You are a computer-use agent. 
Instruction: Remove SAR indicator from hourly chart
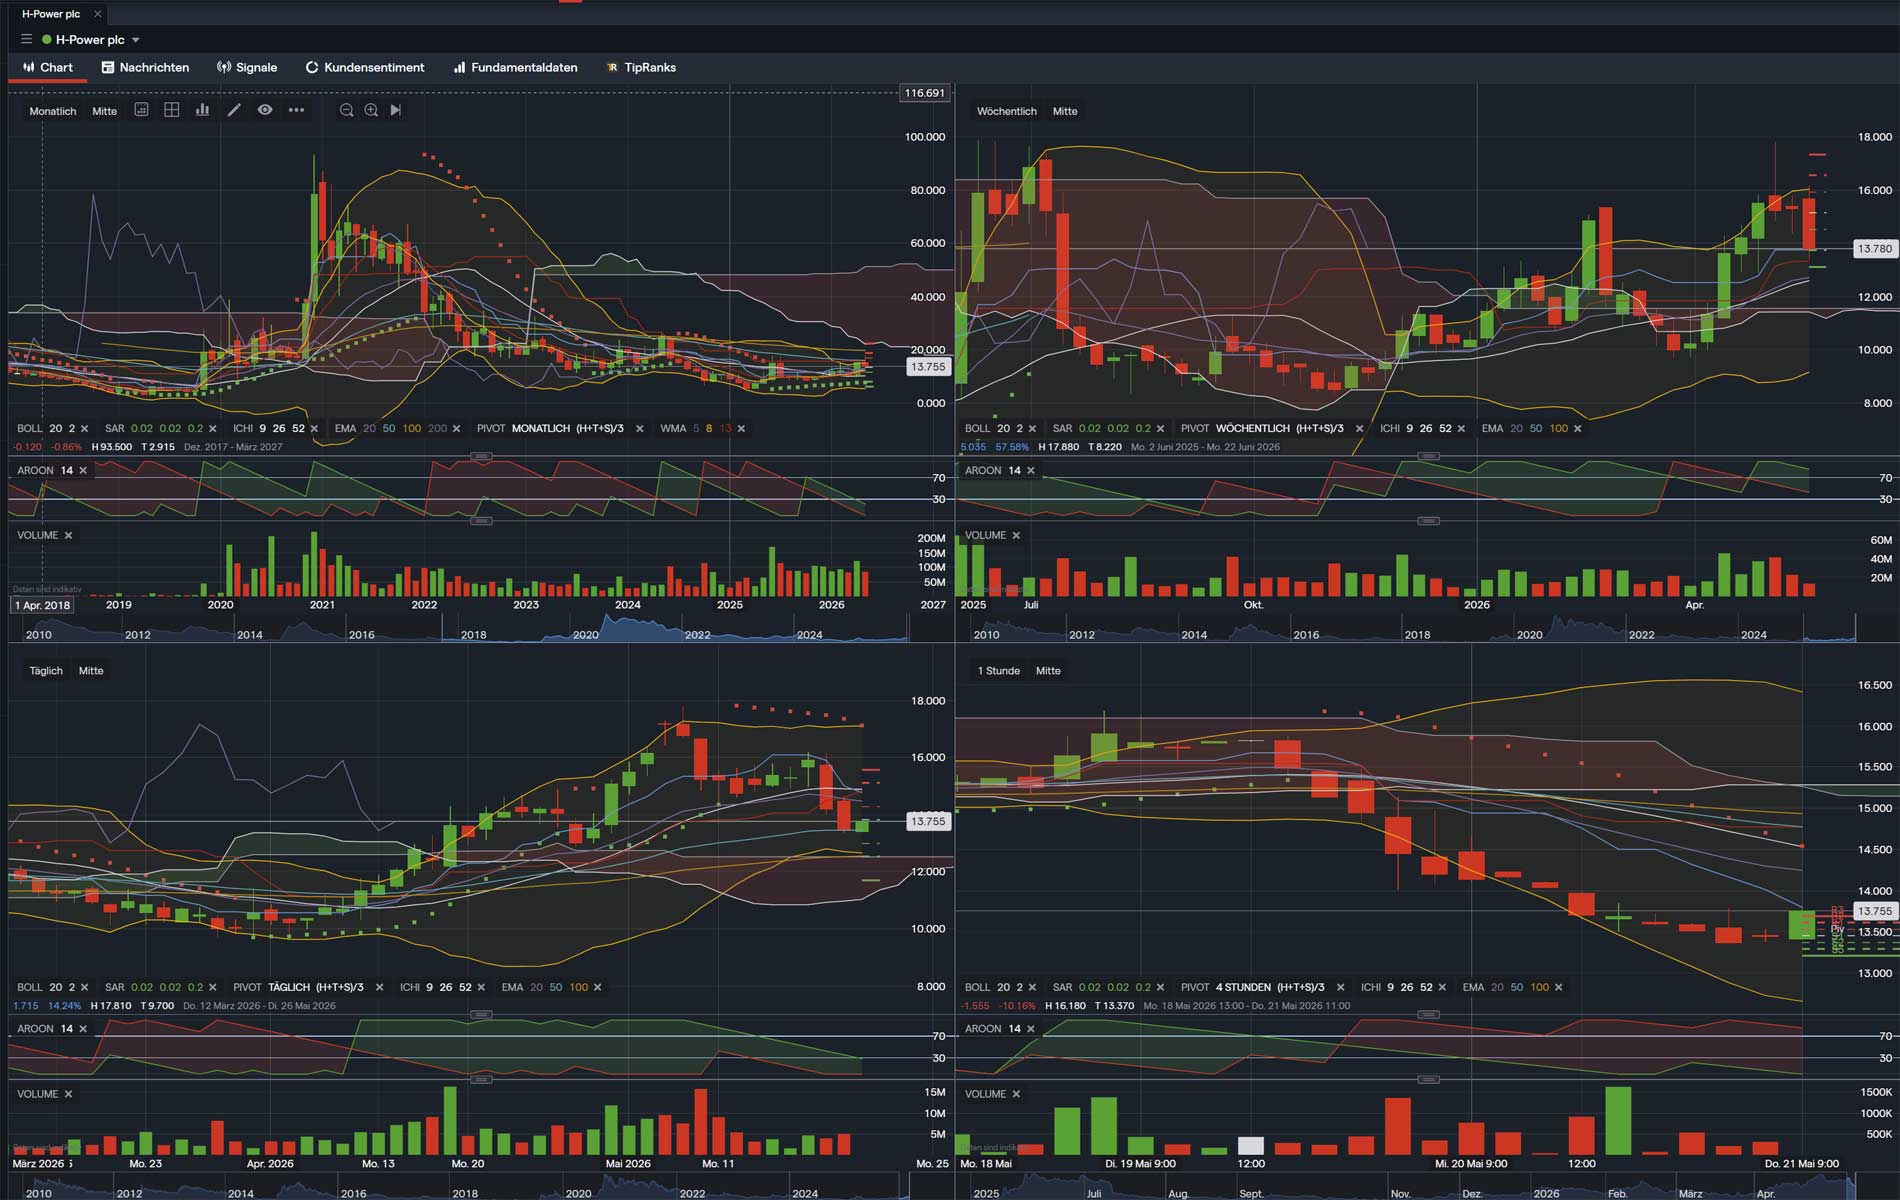(x=1160, y=988)
